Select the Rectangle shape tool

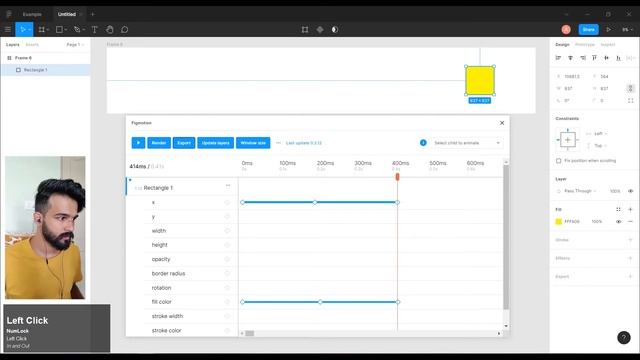click(x=59, y=29)
